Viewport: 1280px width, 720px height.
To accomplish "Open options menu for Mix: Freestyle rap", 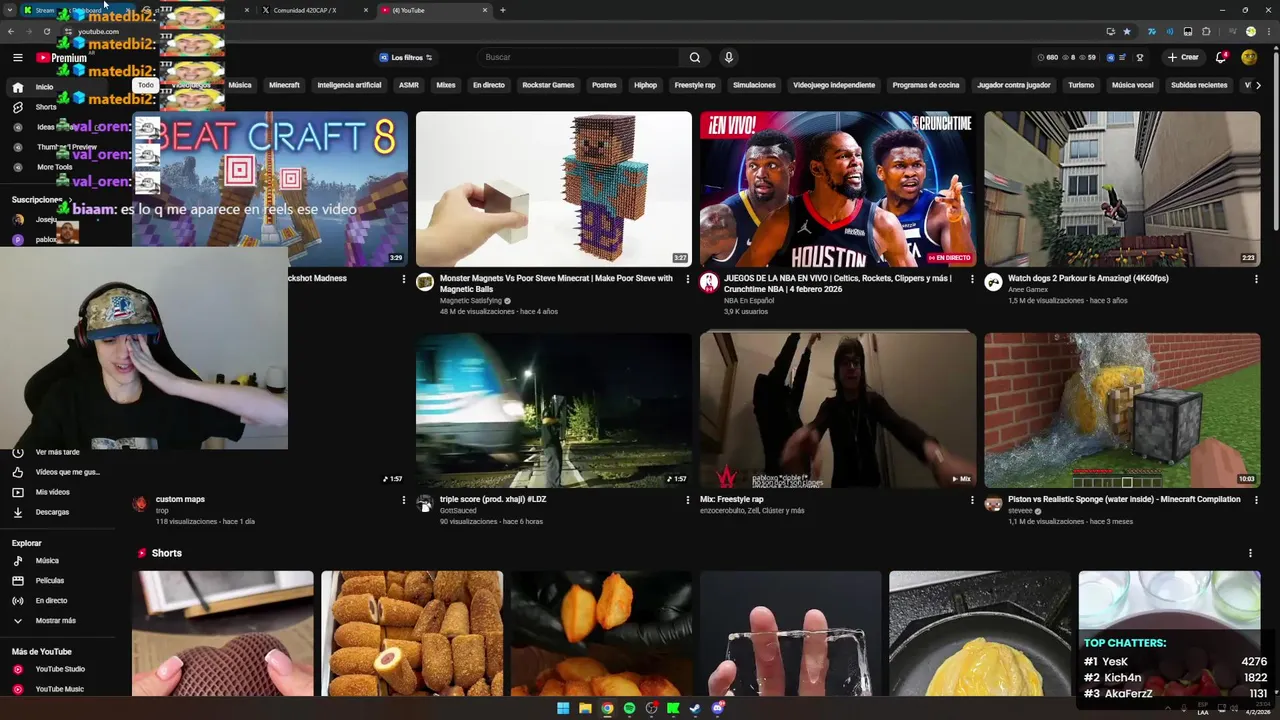I will (972, 500).
